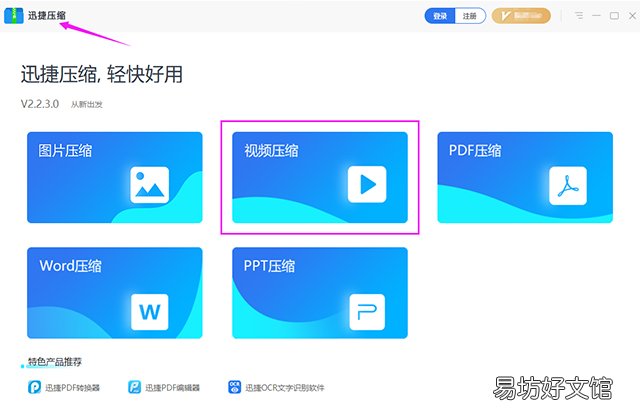
Task: Click the gold VIP membership button
Action: (x=521, y=16)
